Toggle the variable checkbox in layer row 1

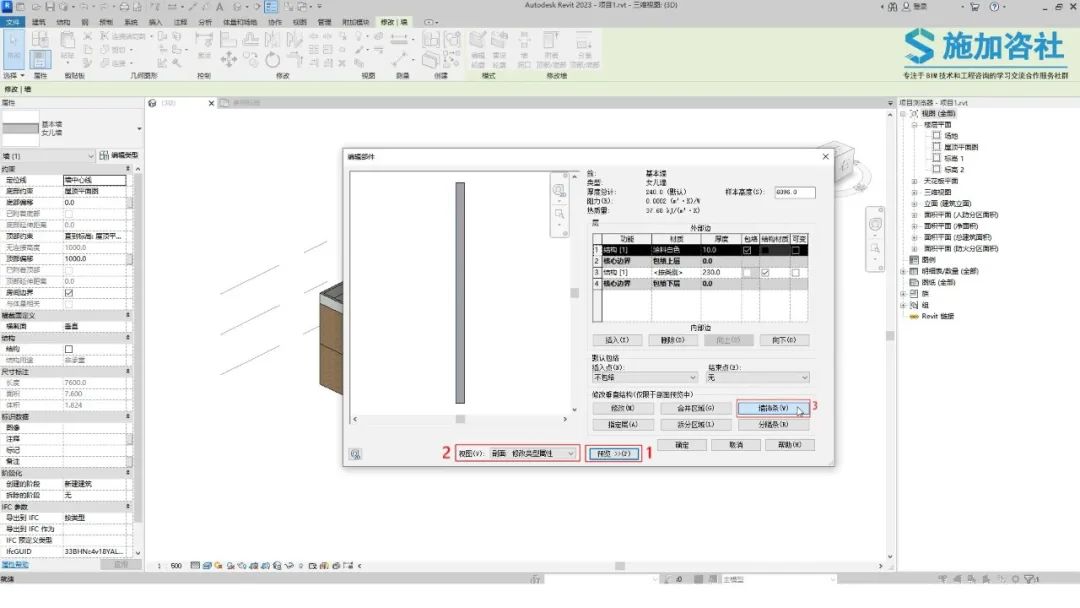796,251
